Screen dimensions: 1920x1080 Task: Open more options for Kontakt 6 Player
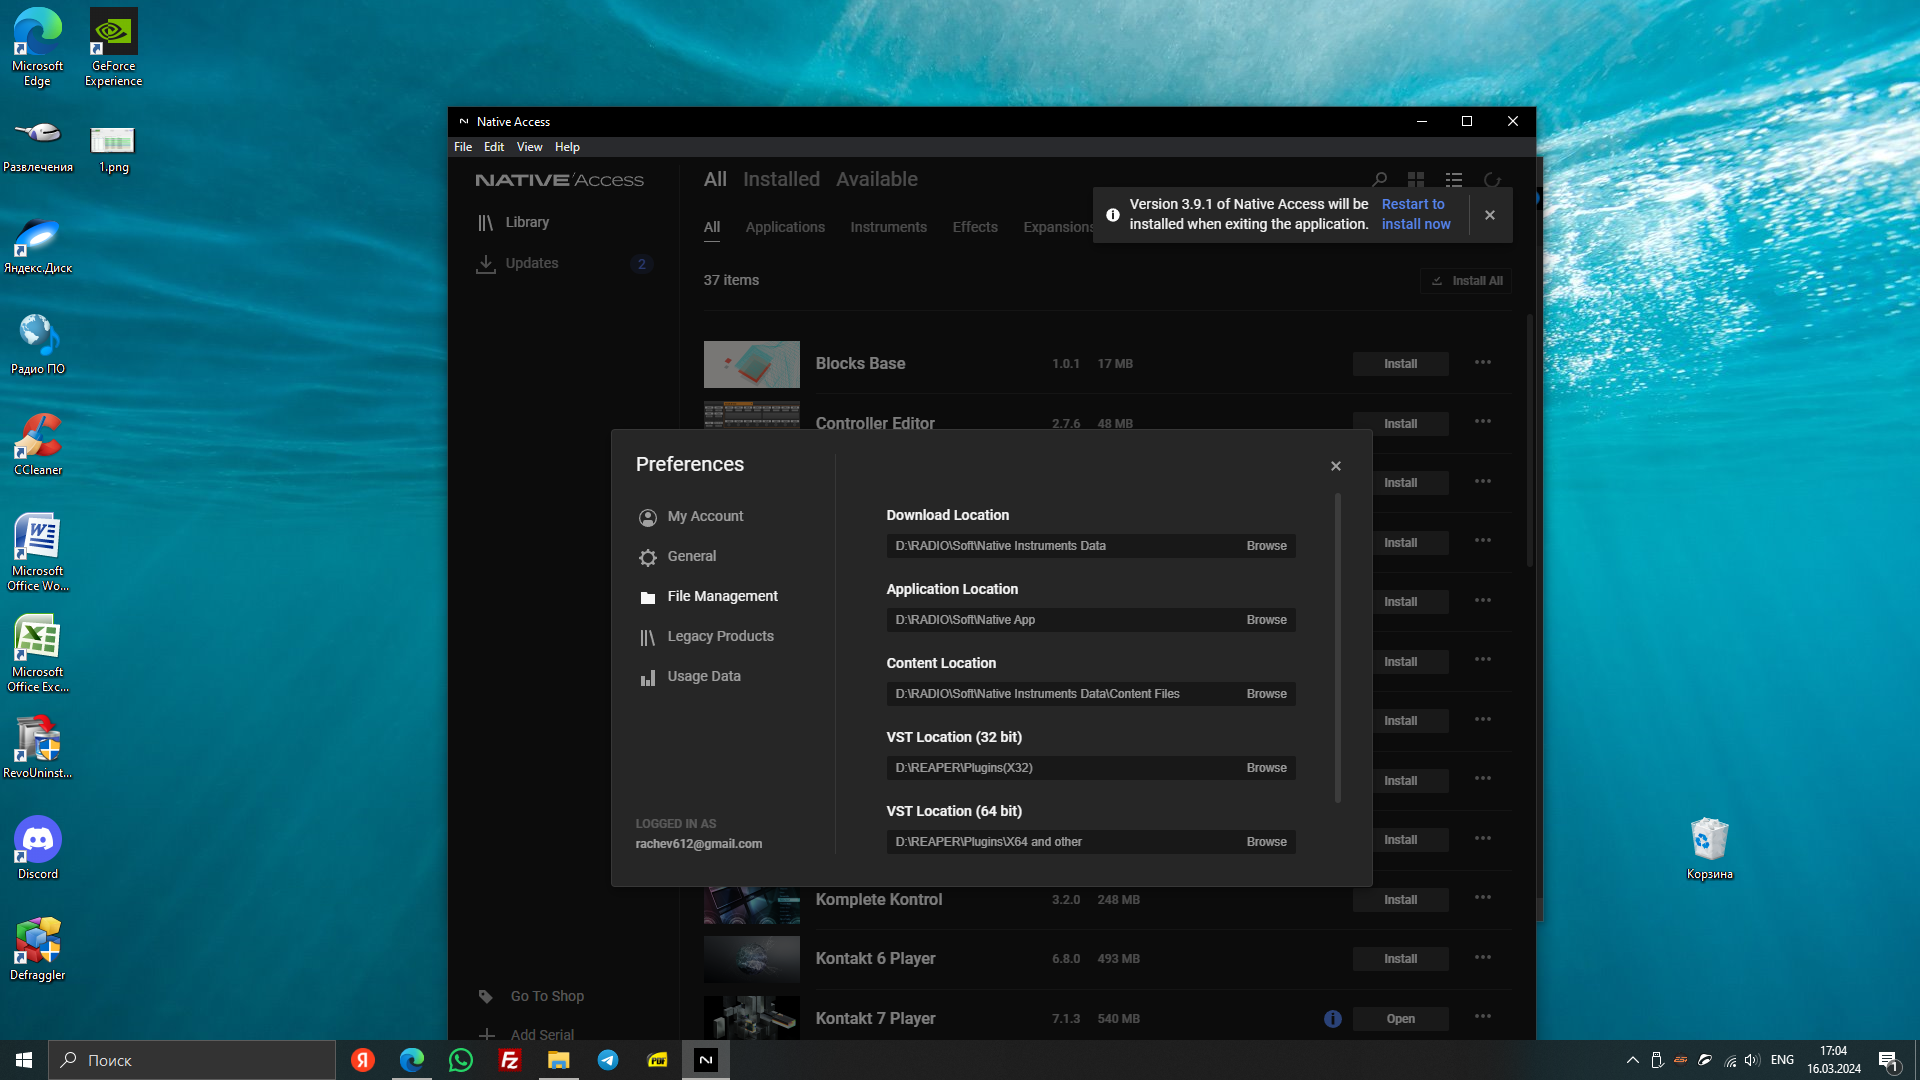pyautogui.click(x=1483, y=957)
